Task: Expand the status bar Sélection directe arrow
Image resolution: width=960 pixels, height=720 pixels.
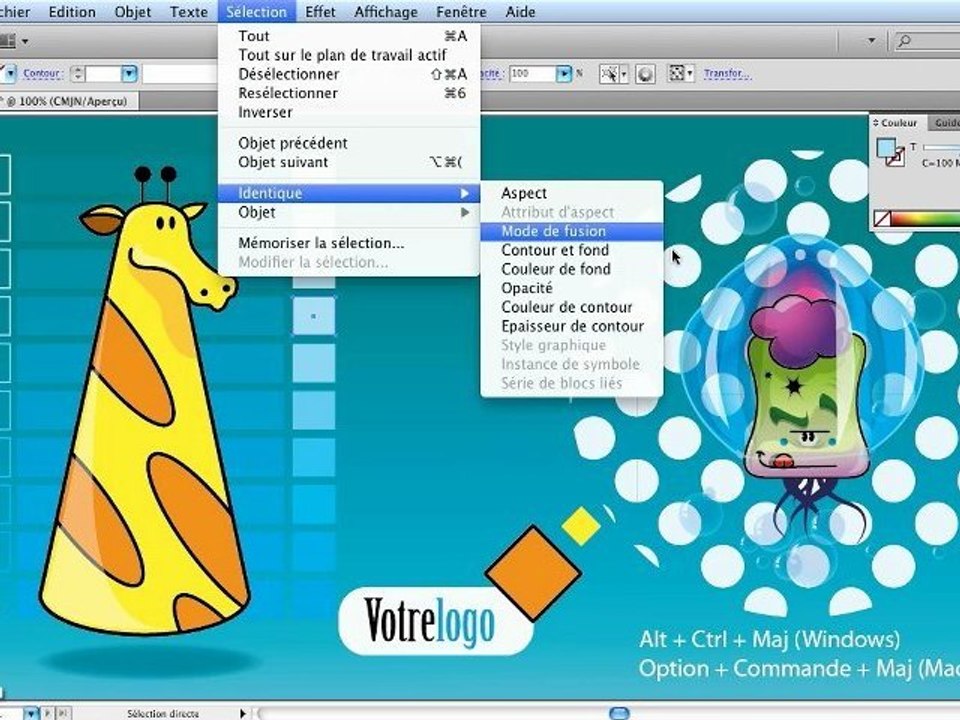Action: (243, 713)
